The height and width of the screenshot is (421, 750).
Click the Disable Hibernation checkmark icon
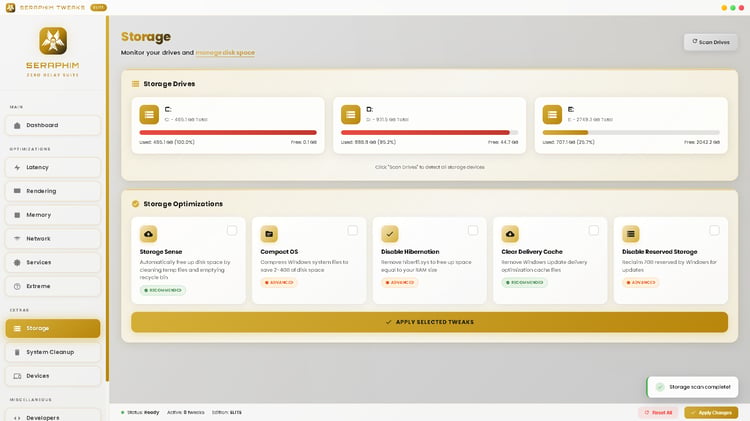tap(390, 234)
